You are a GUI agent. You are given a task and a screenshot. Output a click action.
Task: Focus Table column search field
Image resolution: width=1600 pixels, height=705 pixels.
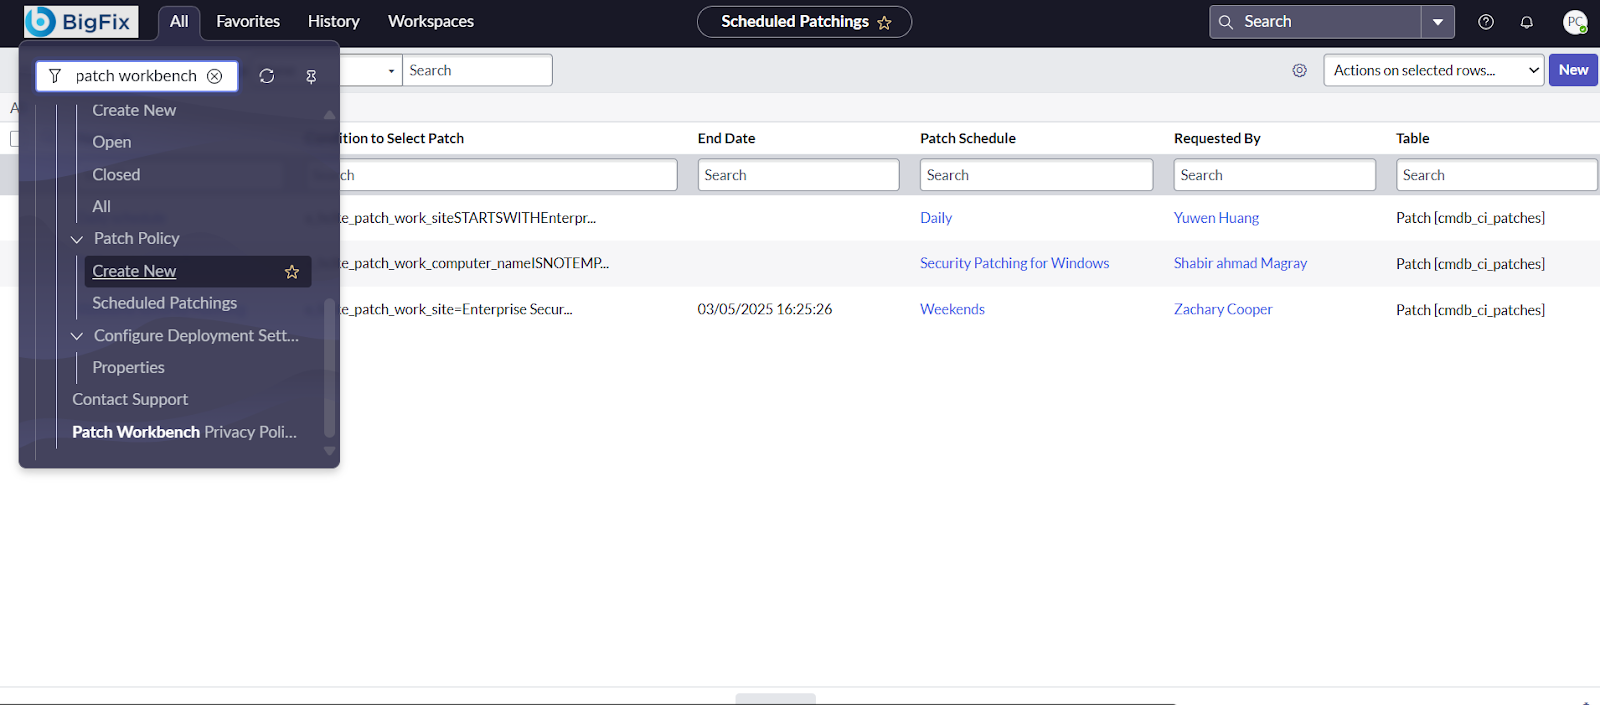pos(1496,175)
